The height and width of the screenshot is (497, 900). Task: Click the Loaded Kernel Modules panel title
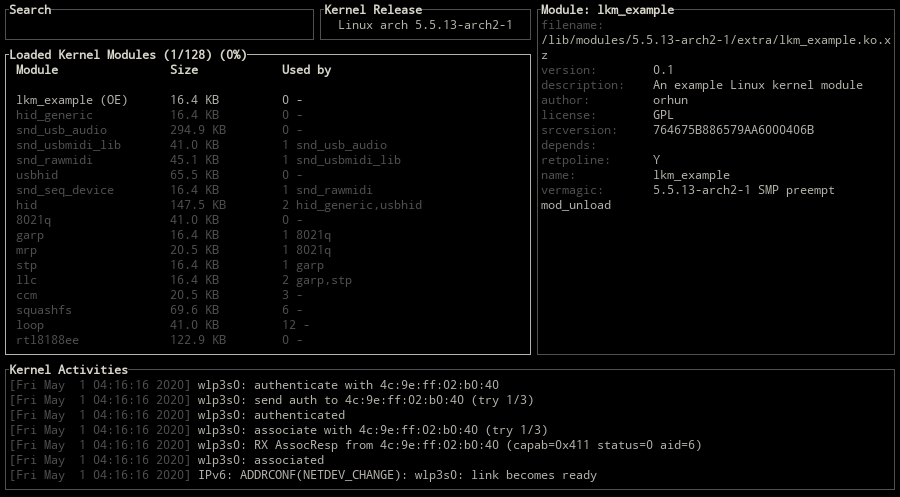[128, 55]
